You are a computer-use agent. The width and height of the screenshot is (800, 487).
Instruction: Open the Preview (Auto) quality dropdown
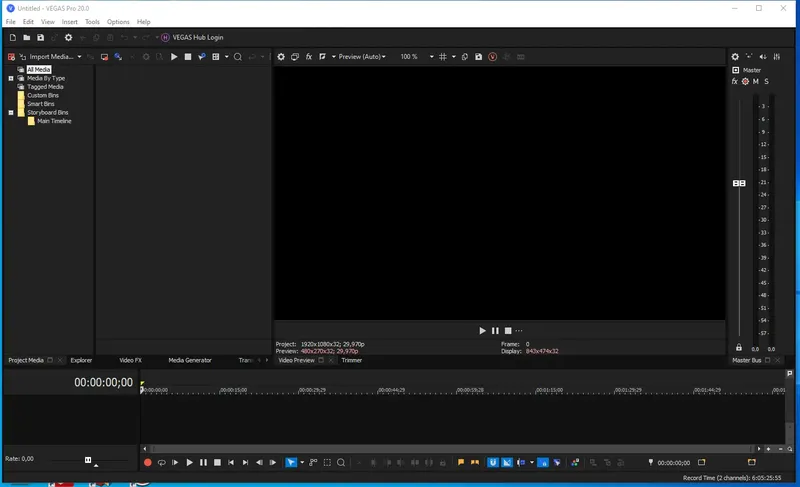pos(362,57)
